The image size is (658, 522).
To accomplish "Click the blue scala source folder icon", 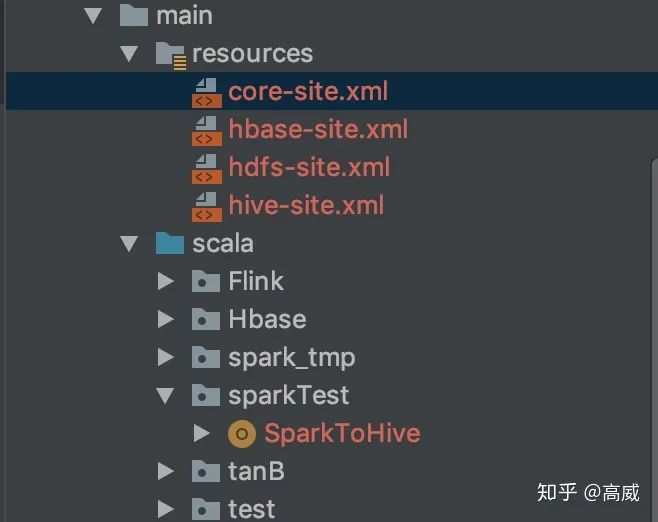I will point(170,243).
